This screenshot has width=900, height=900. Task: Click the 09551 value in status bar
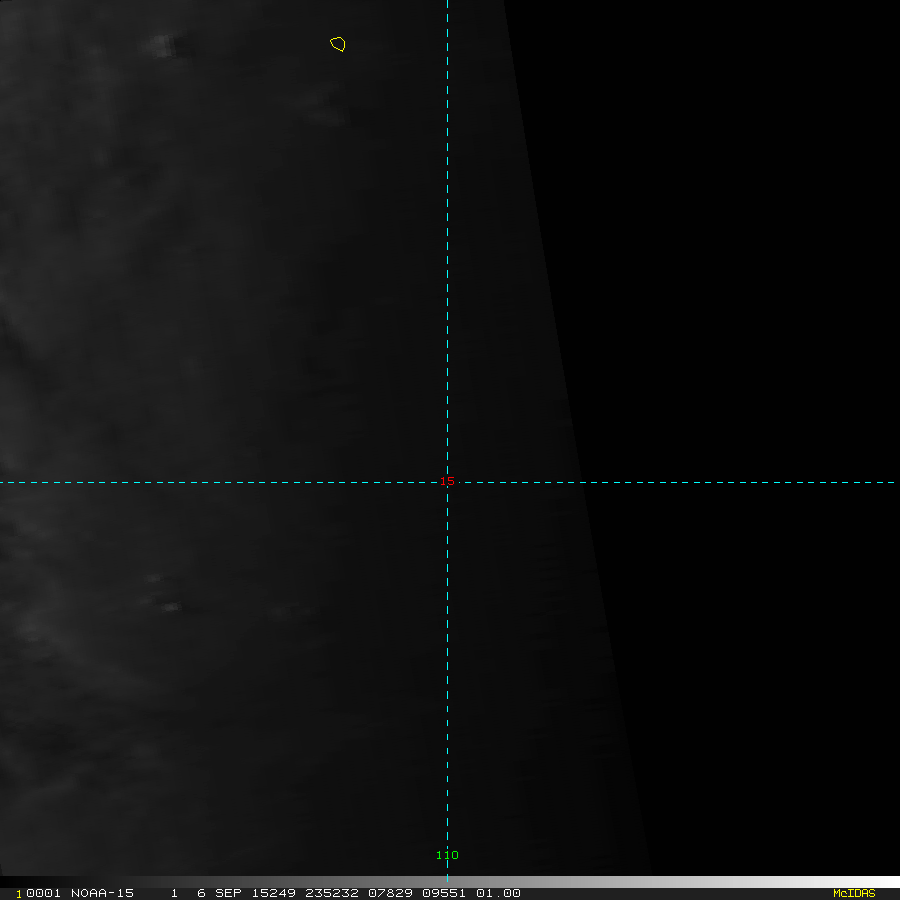pos(448,893)
